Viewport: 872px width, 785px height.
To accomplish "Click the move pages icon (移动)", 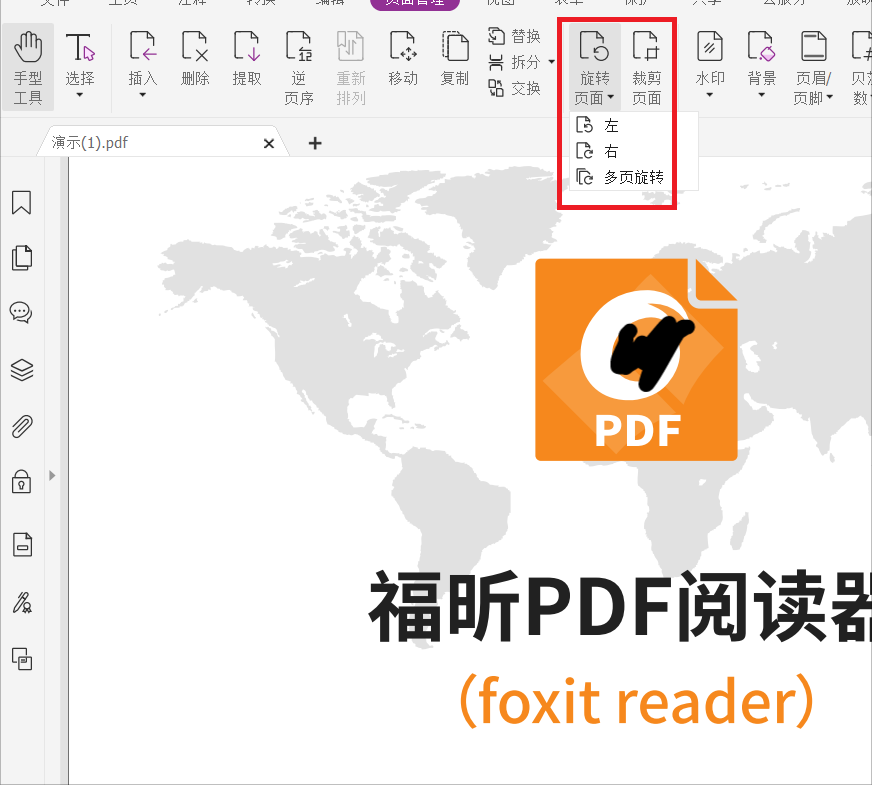I will click(403, 62).
